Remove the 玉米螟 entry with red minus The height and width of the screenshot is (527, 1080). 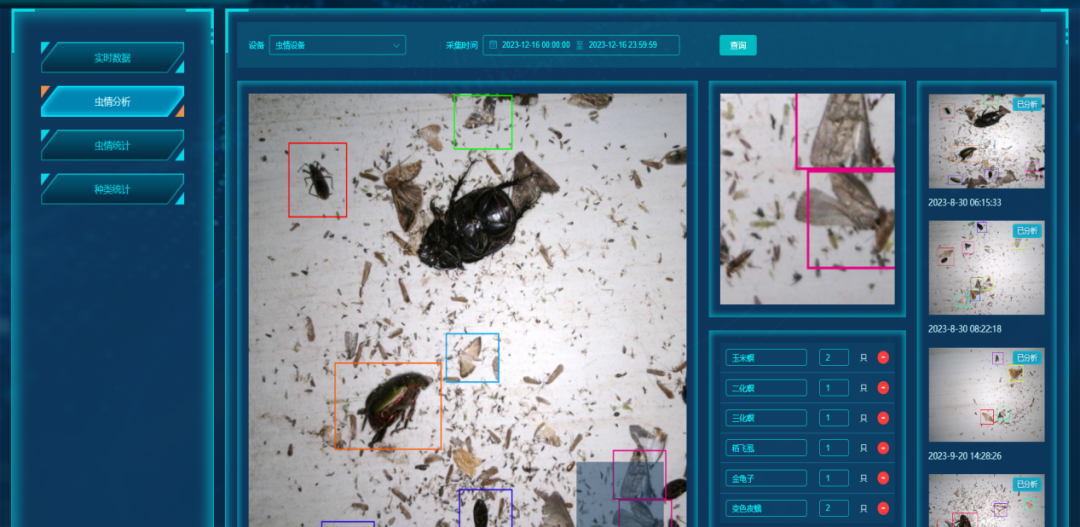pyautogui.click(x=883, y=358)
